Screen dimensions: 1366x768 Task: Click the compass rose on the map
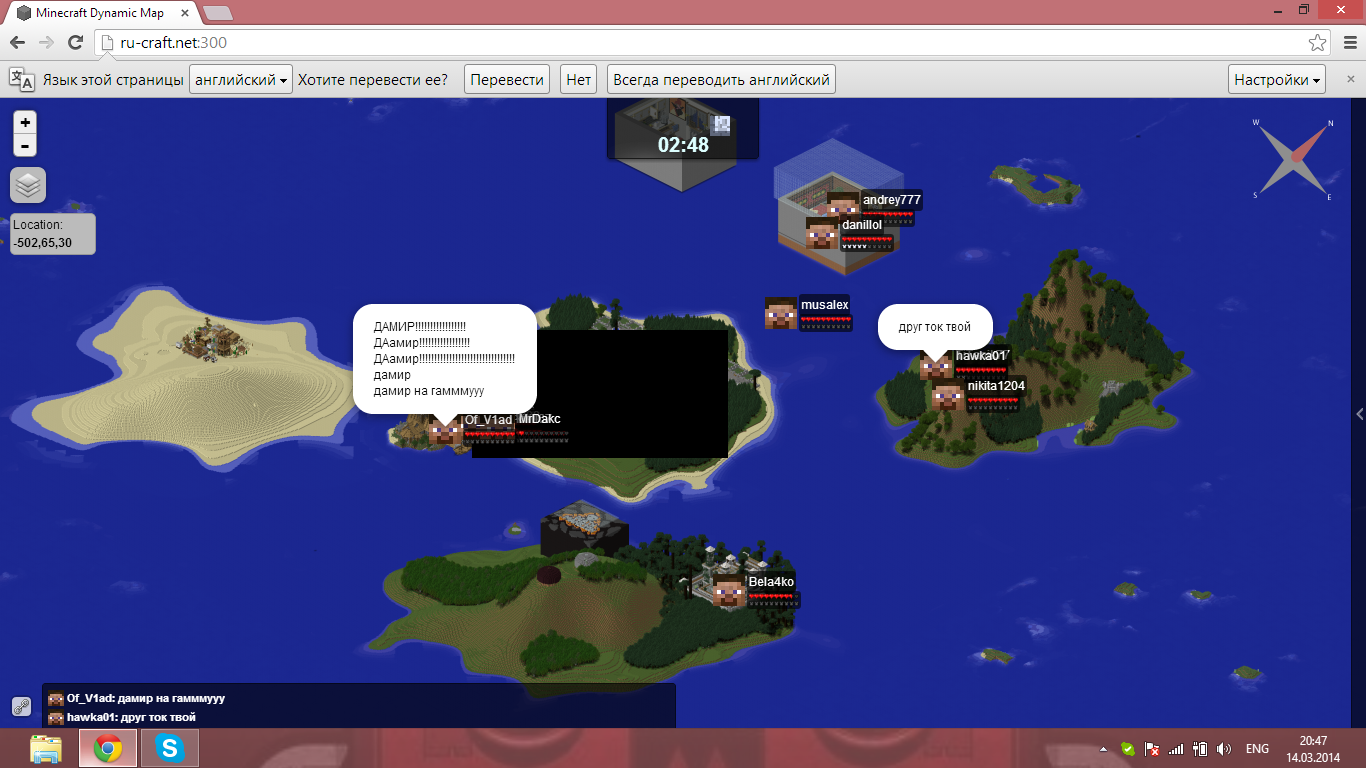[1294, 158]
